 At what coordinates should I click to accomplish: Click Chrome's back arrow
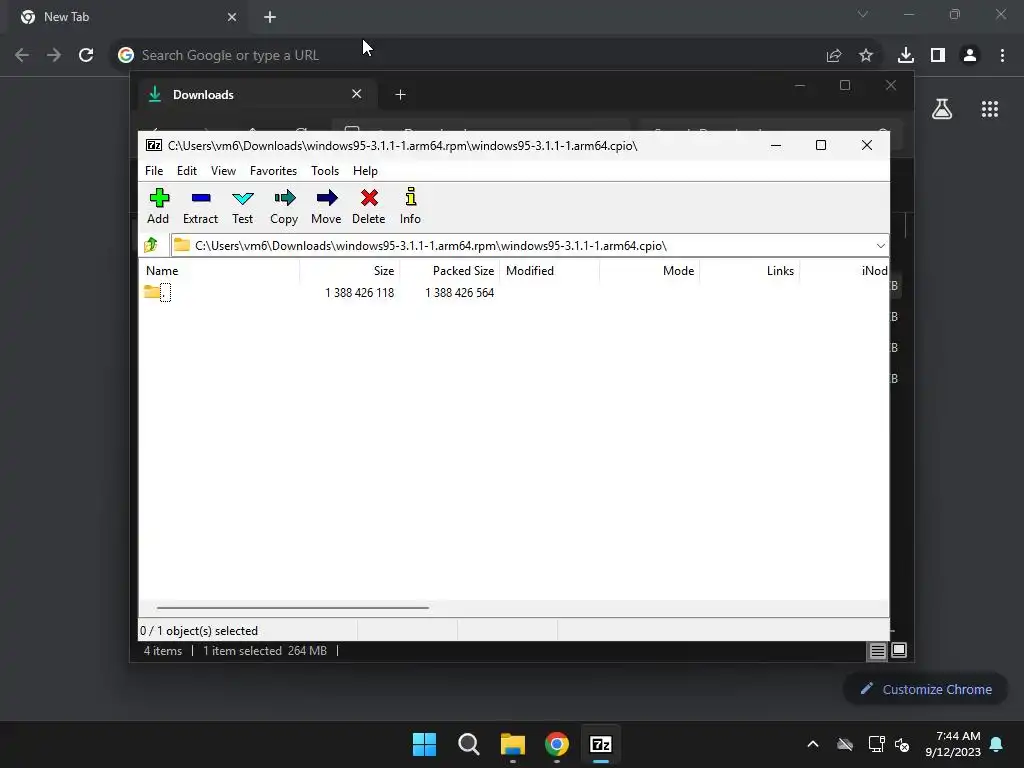pyautogui.click(x=22, y=55)
